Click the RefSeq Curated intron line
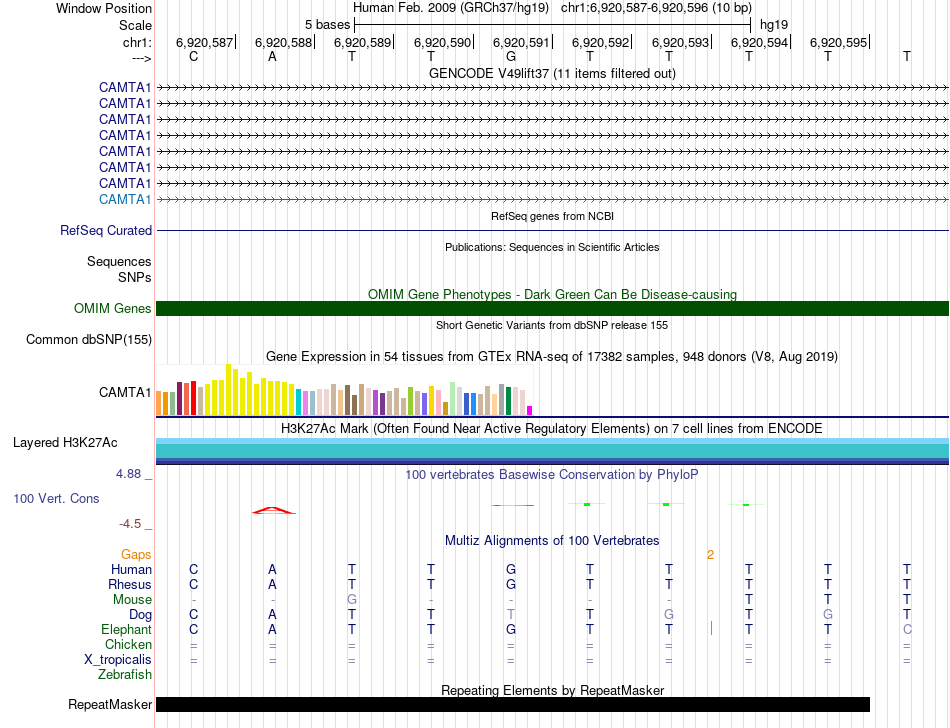950x728 pixels. coord(552,230)
